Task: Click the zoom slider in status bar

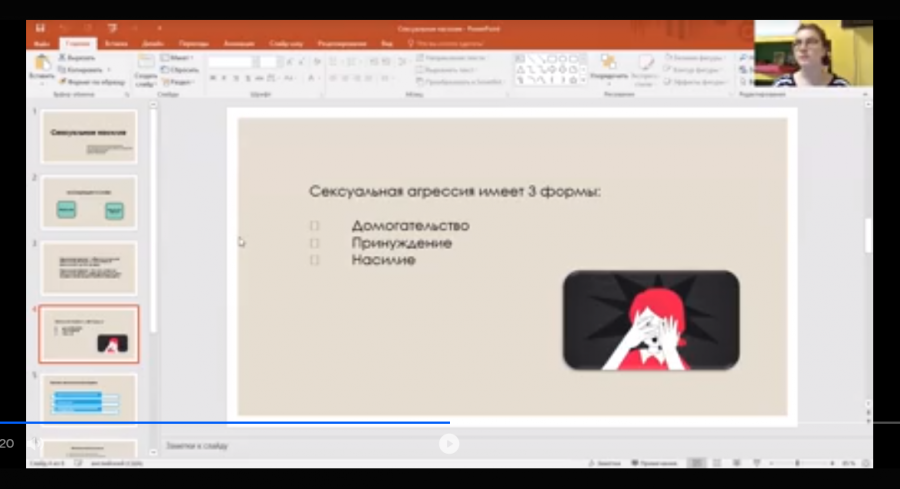Action: click(802, 463)
